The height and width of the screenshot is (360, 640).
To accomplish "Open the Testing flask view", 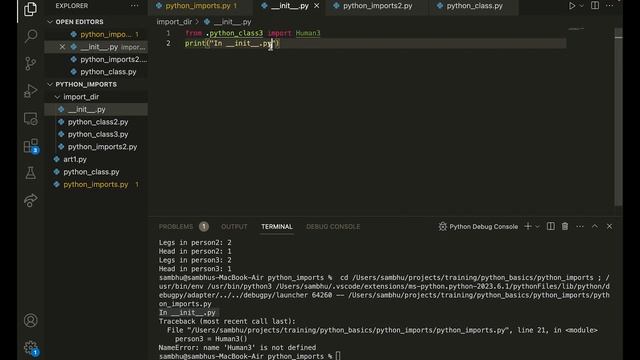I will click(x=31, y=173).
